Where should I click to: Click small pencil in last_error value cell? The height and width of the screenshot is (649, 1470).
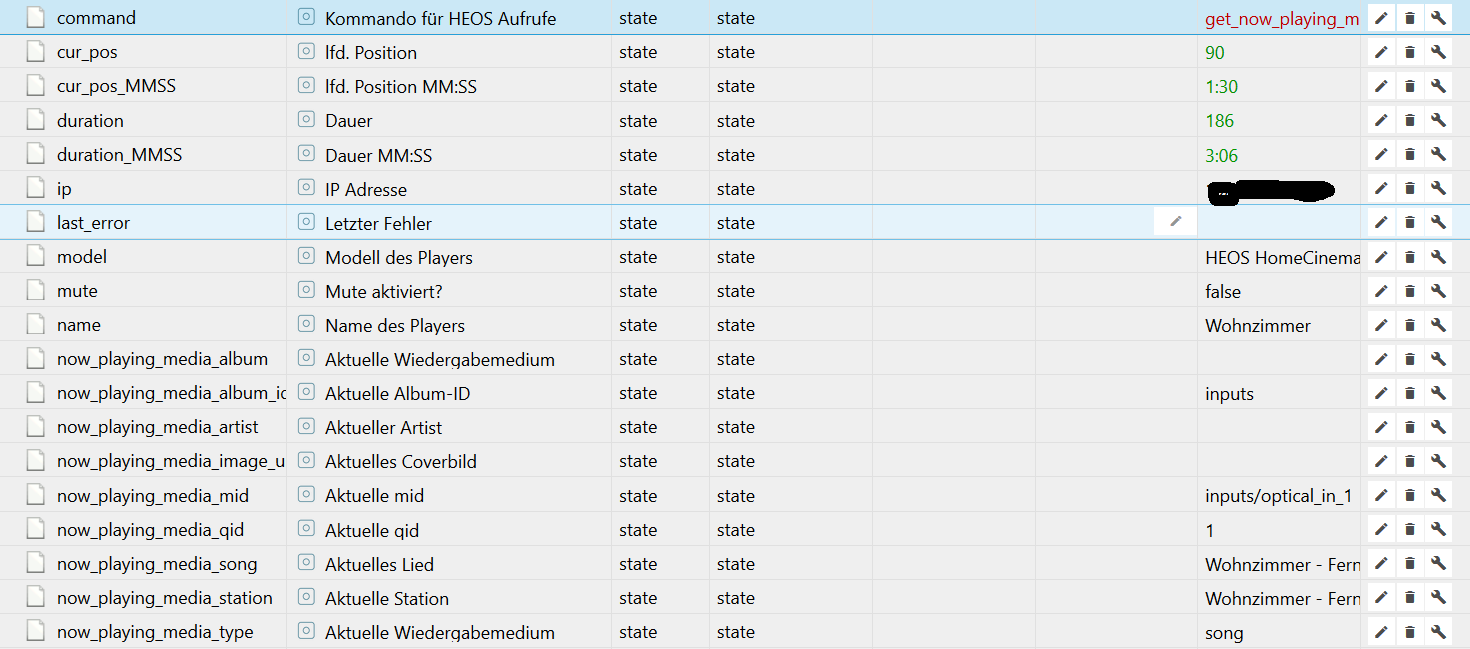(1176, 222)
